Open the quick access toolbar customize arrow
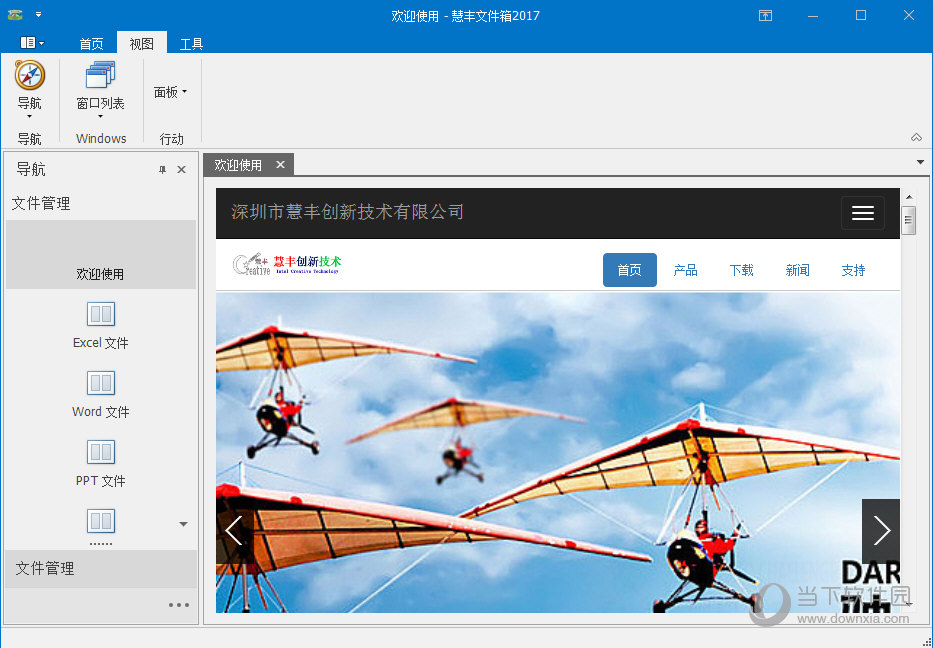The image size is (934, 648). 38,14
